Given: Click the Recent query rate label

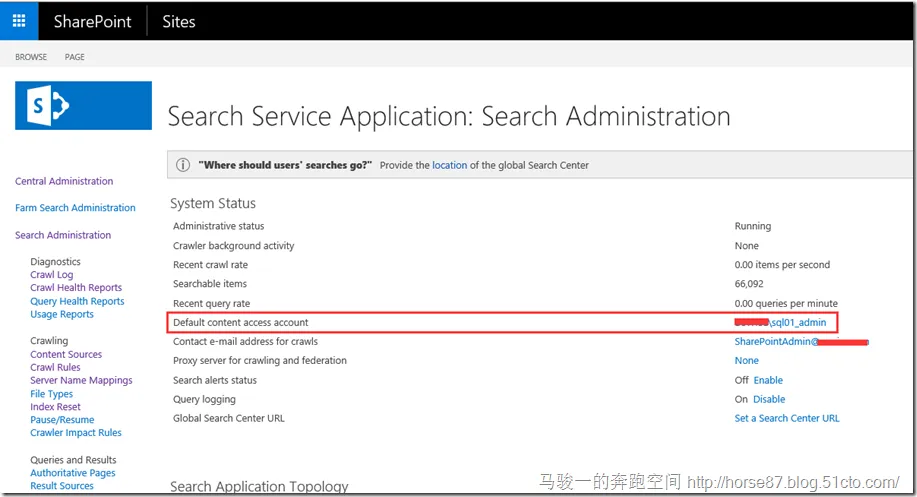Looking at the screenshot, I should click(212, 304).
